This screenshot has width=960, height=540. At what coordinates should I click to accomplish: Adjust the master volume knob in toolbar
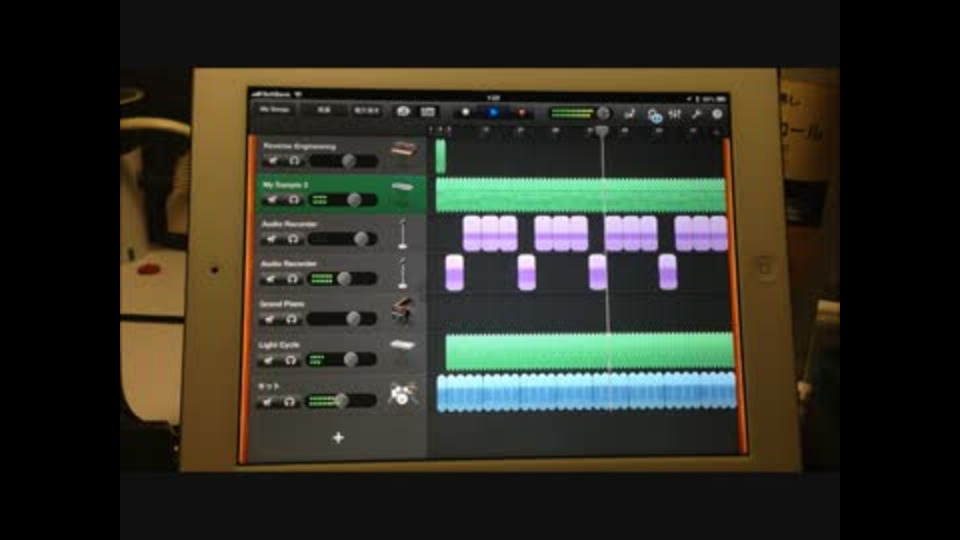tap(604, 113)
